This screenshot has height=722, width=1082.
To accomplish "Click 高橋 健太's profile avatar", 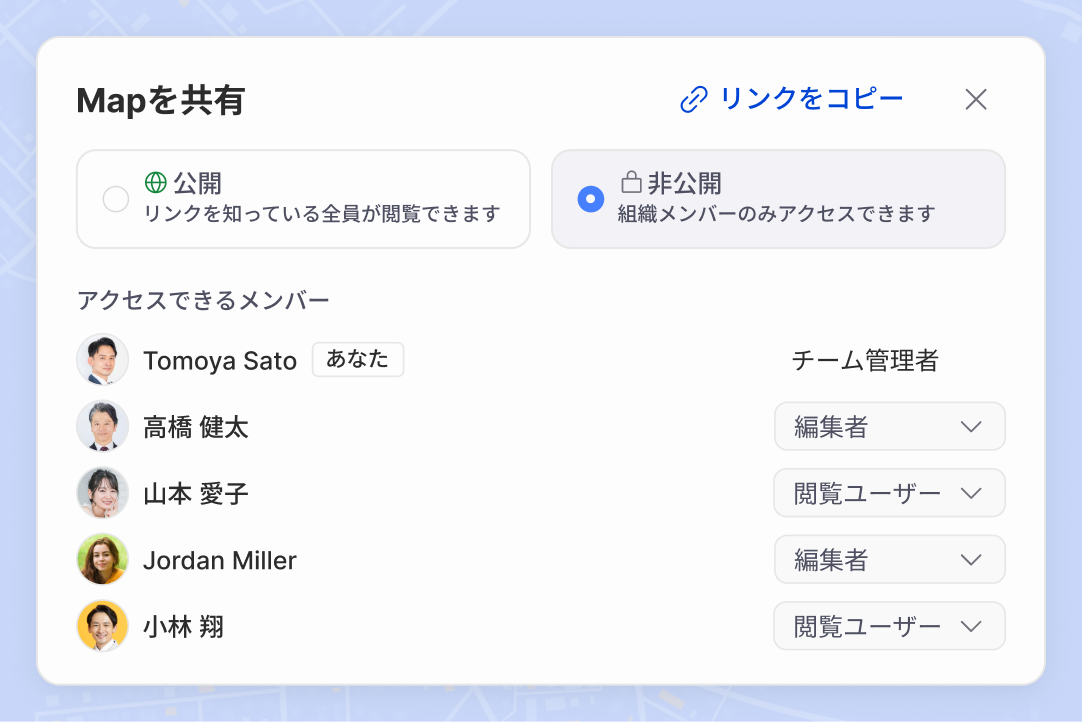I will (103, 426).
